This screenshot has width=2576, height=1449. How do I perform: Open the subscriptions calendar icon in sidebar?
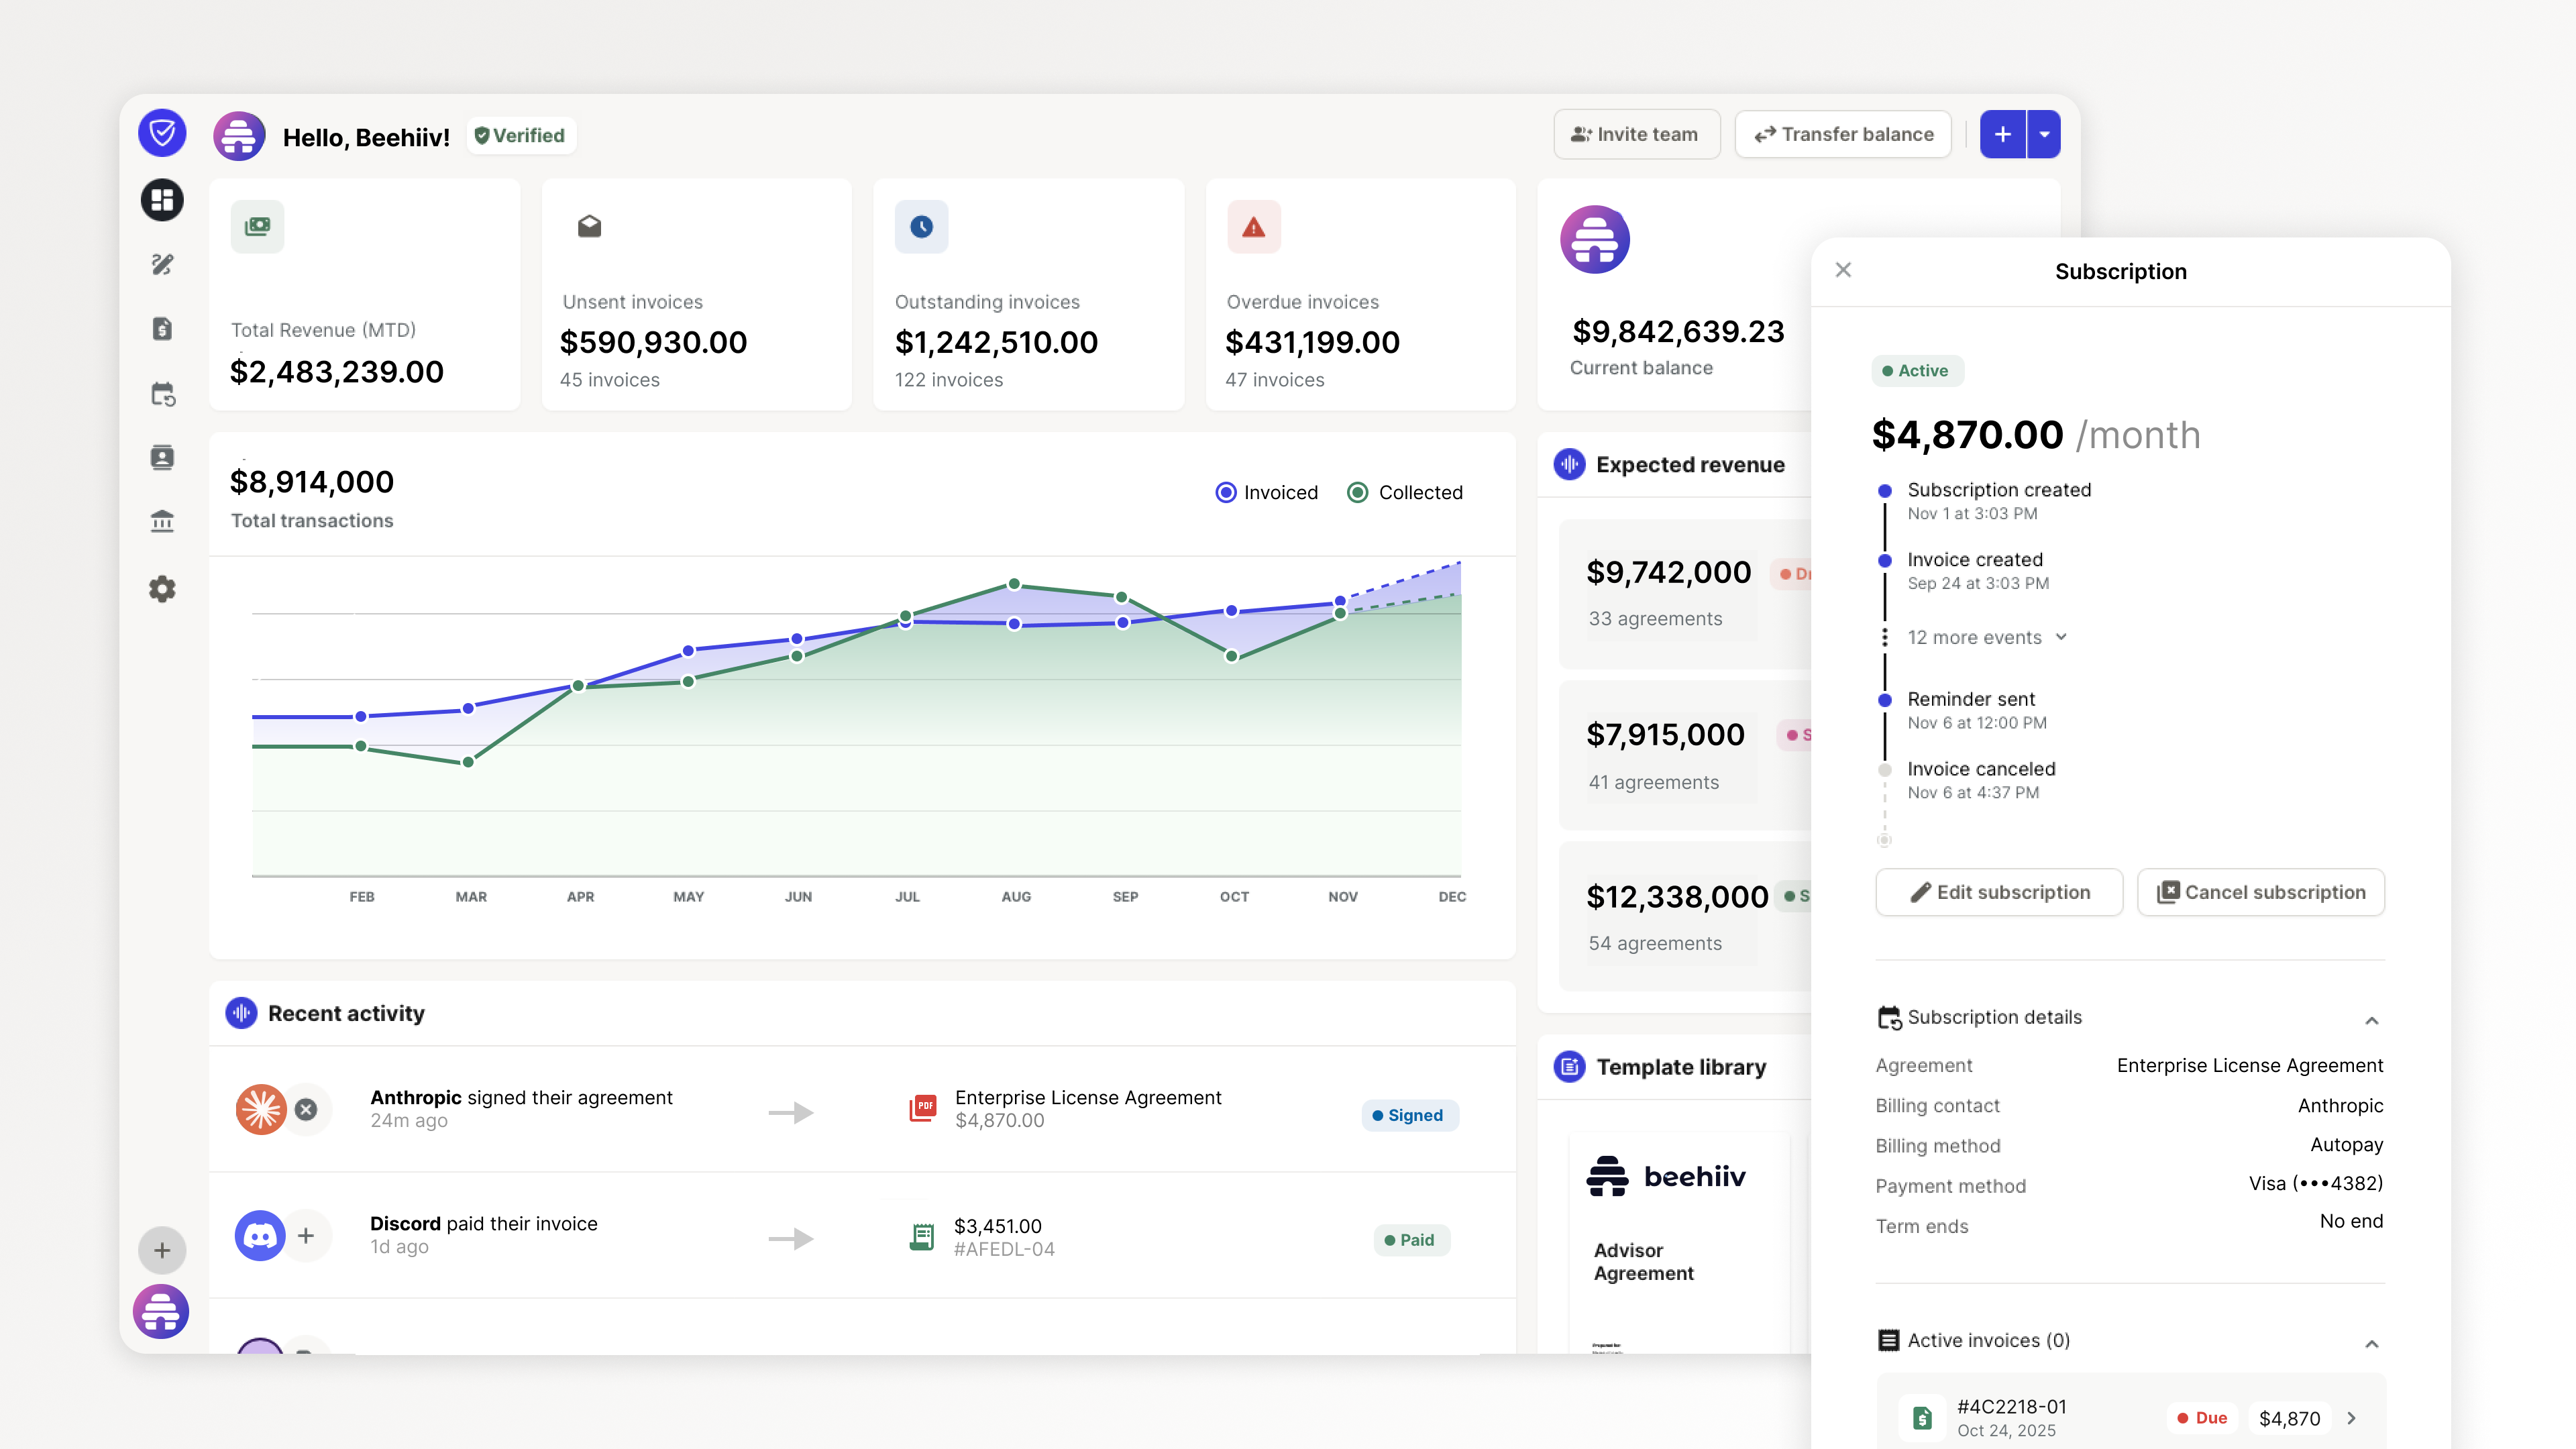pyautogui.click(x=162, y=394)
